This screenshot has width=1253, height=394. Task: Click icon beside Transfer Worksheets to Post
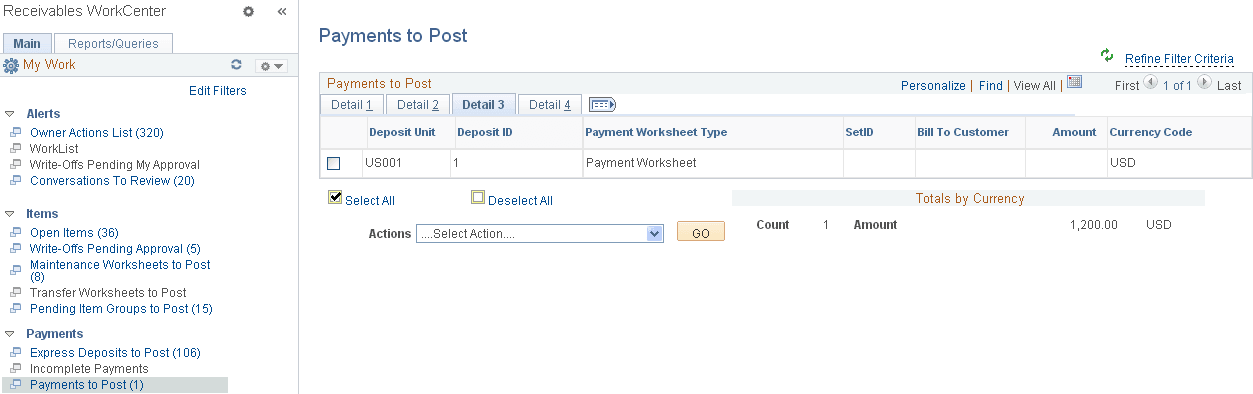point(15,292)
